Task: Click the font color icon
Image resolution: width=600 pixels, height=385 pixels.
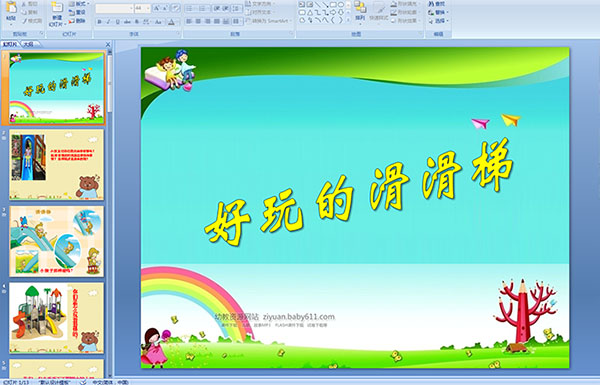Action: (x=171, y=22)
